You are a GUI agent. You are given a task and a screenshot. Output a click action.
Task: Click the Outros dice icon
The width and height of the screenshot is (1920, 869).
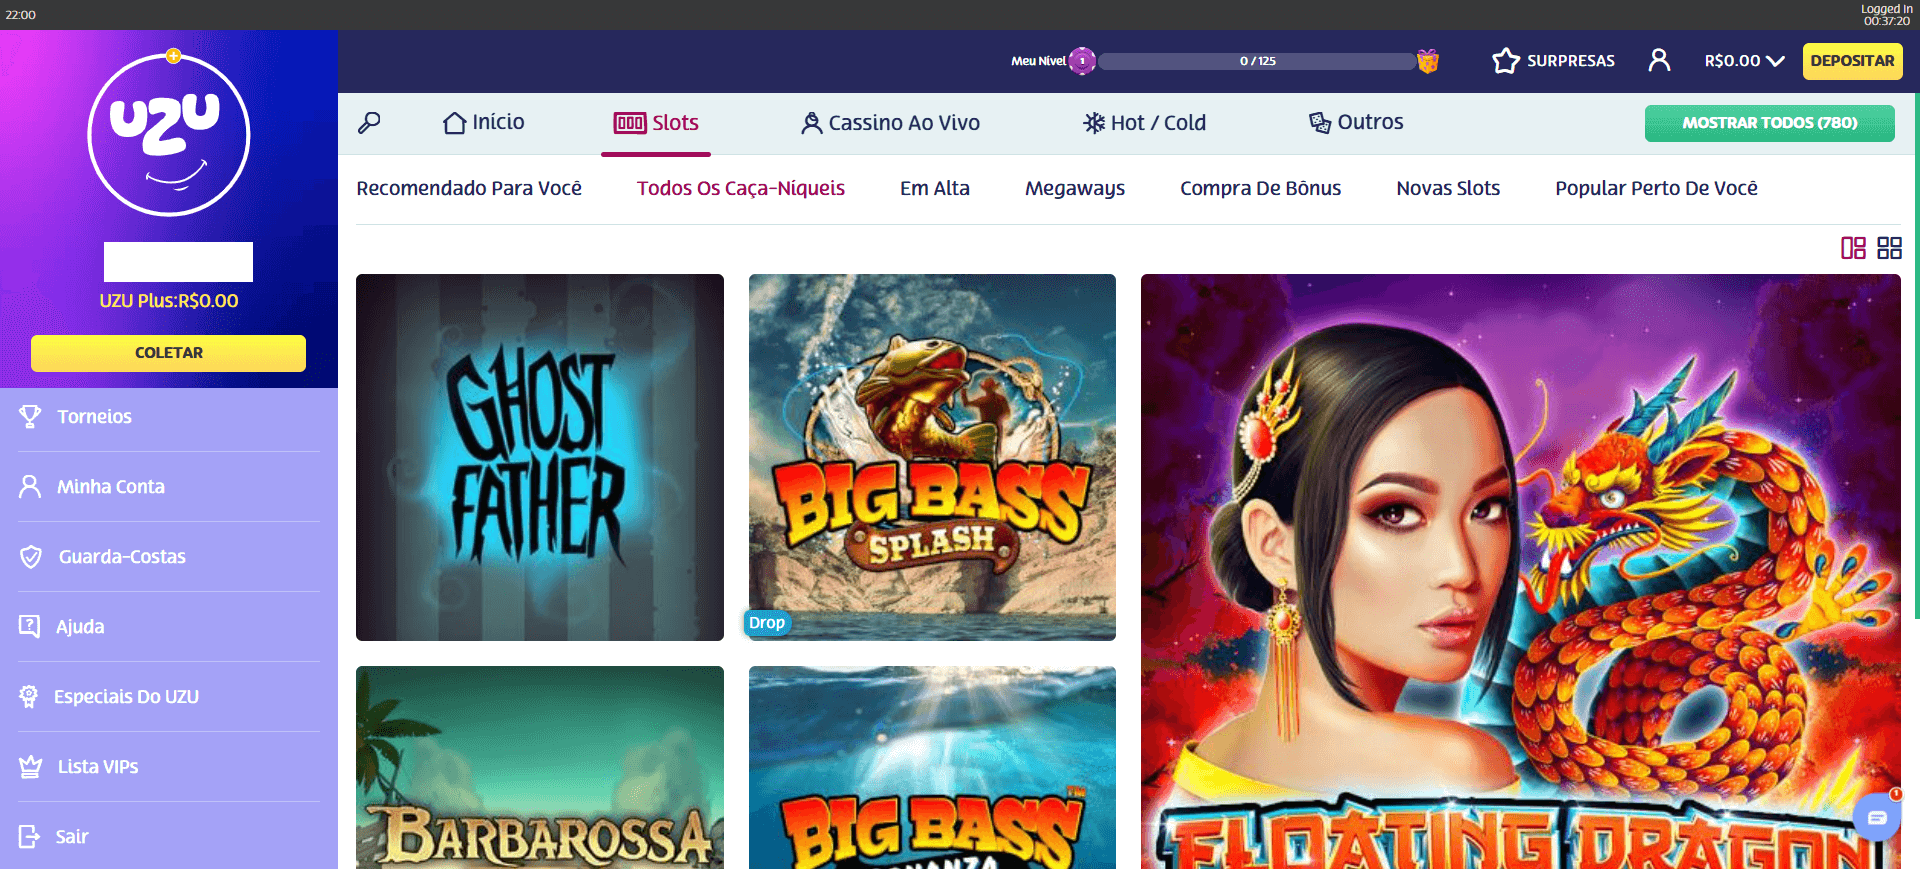click(1320, 123)
